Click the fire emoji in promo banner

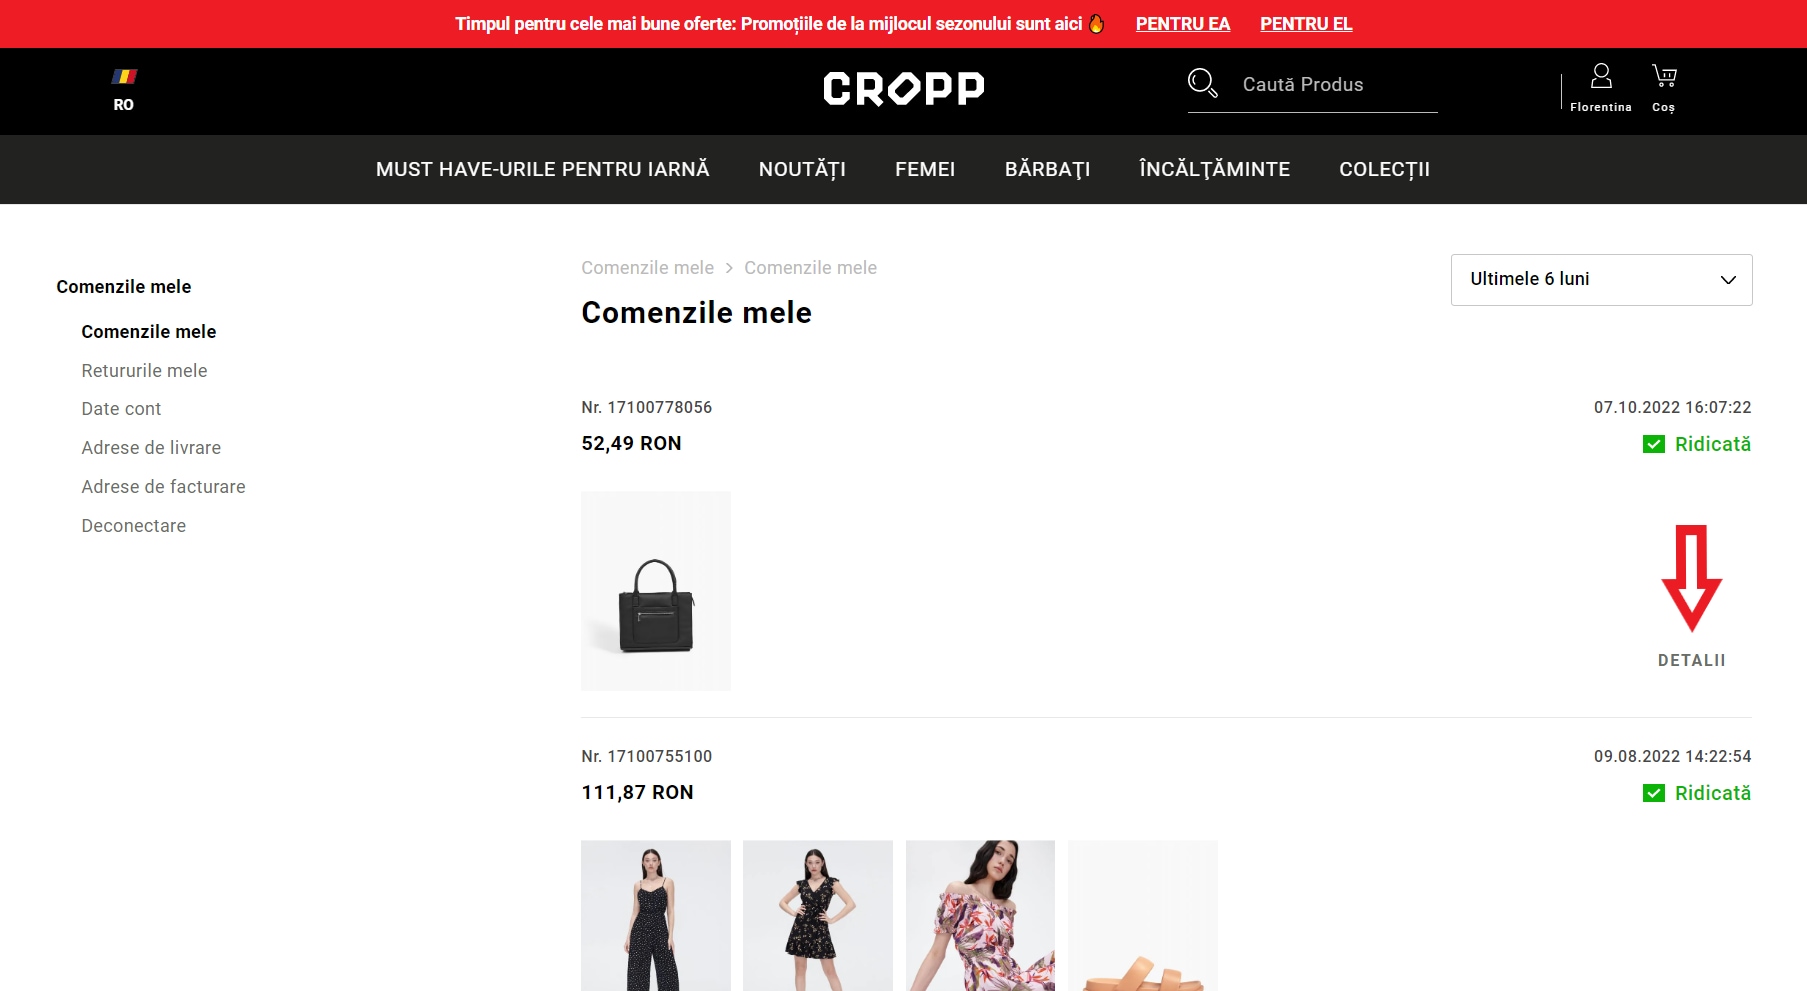tap(1097, 24)
